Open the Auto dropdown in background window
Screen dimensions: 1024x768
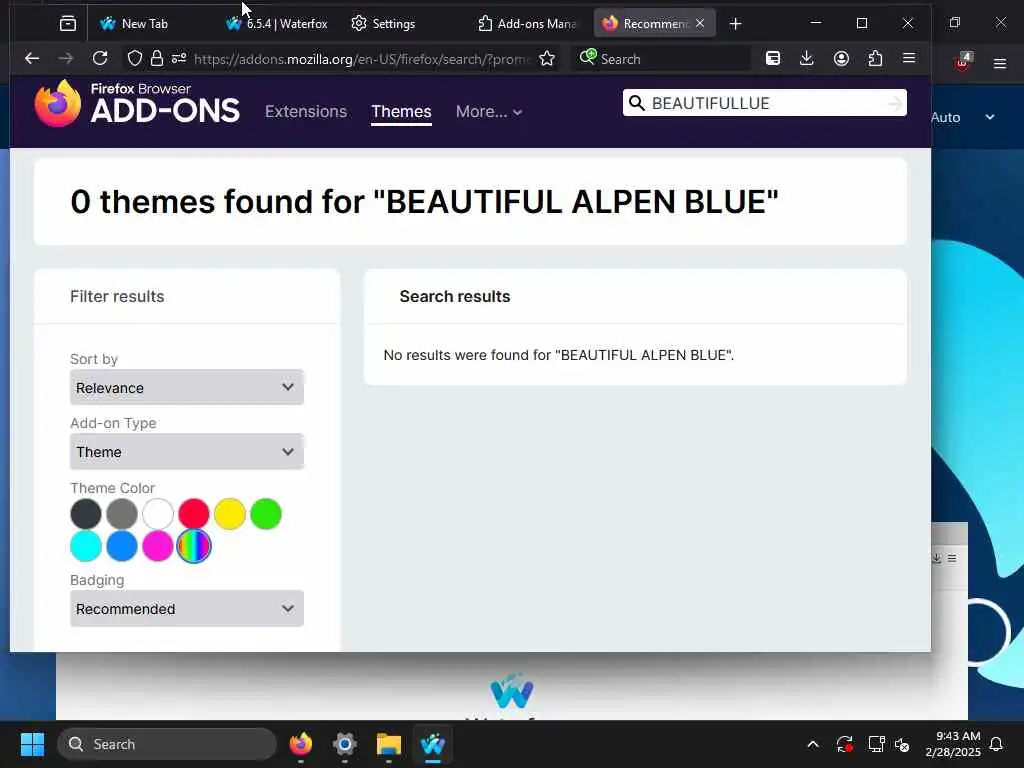(x=963, y=118)
